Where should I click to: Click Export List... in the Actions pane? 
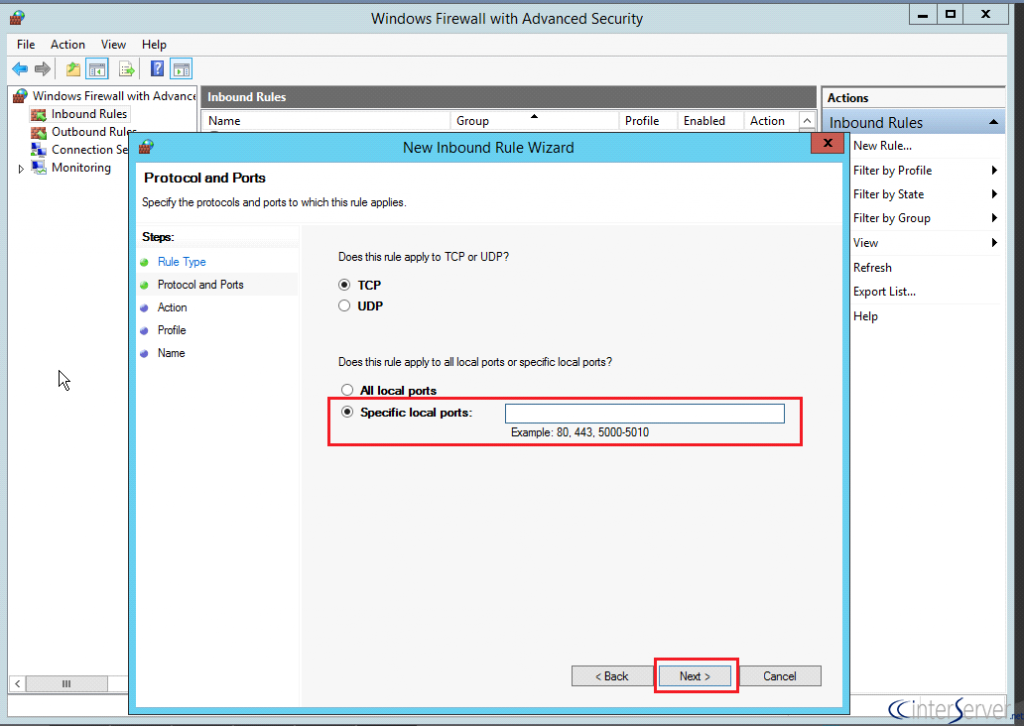(x=884, y=292)
